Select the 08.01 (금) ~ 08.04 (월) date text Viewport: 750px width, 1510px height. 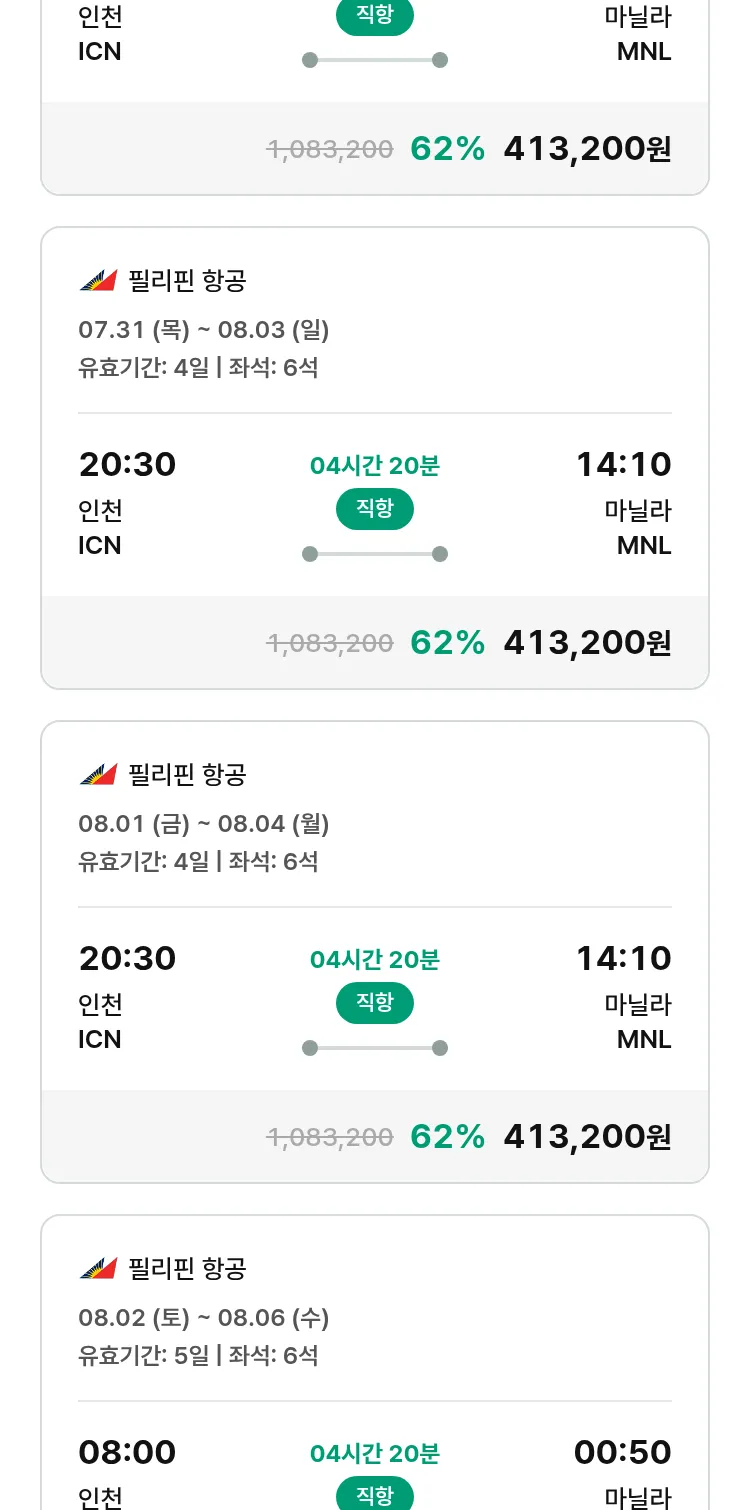tap(203, 823)
